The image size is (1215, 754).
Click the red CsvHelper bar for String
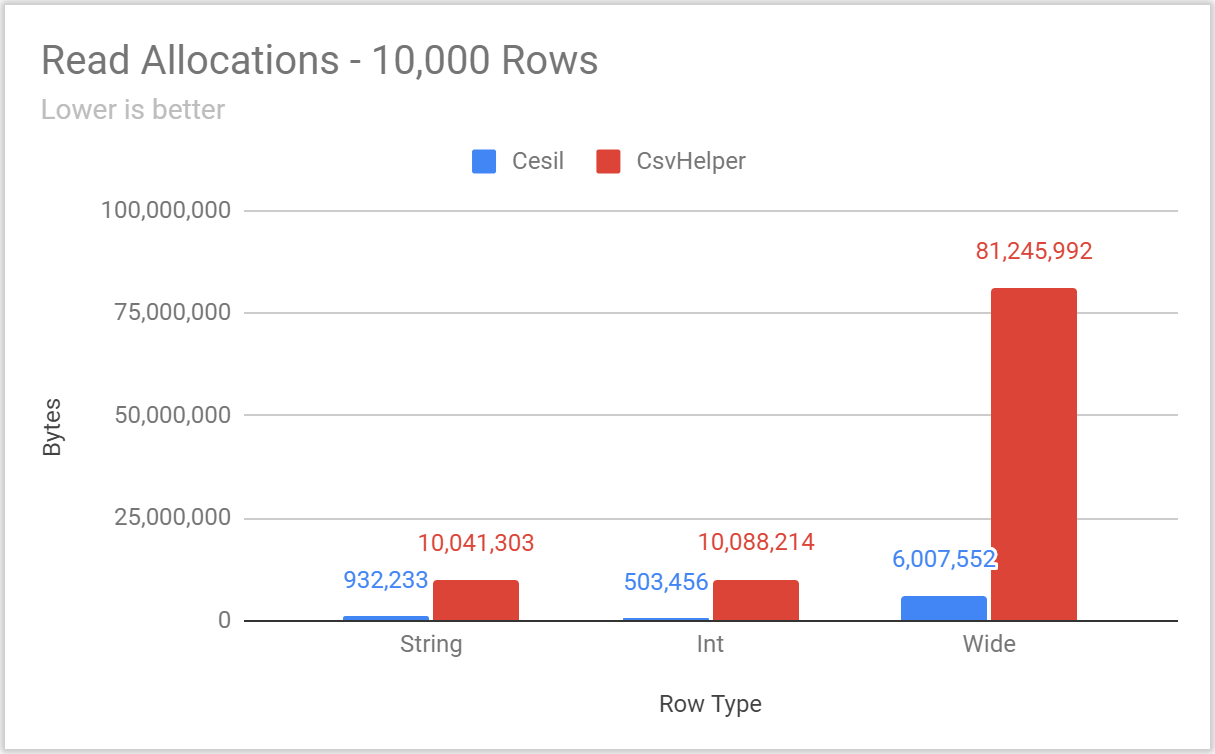tap(475, 600)
